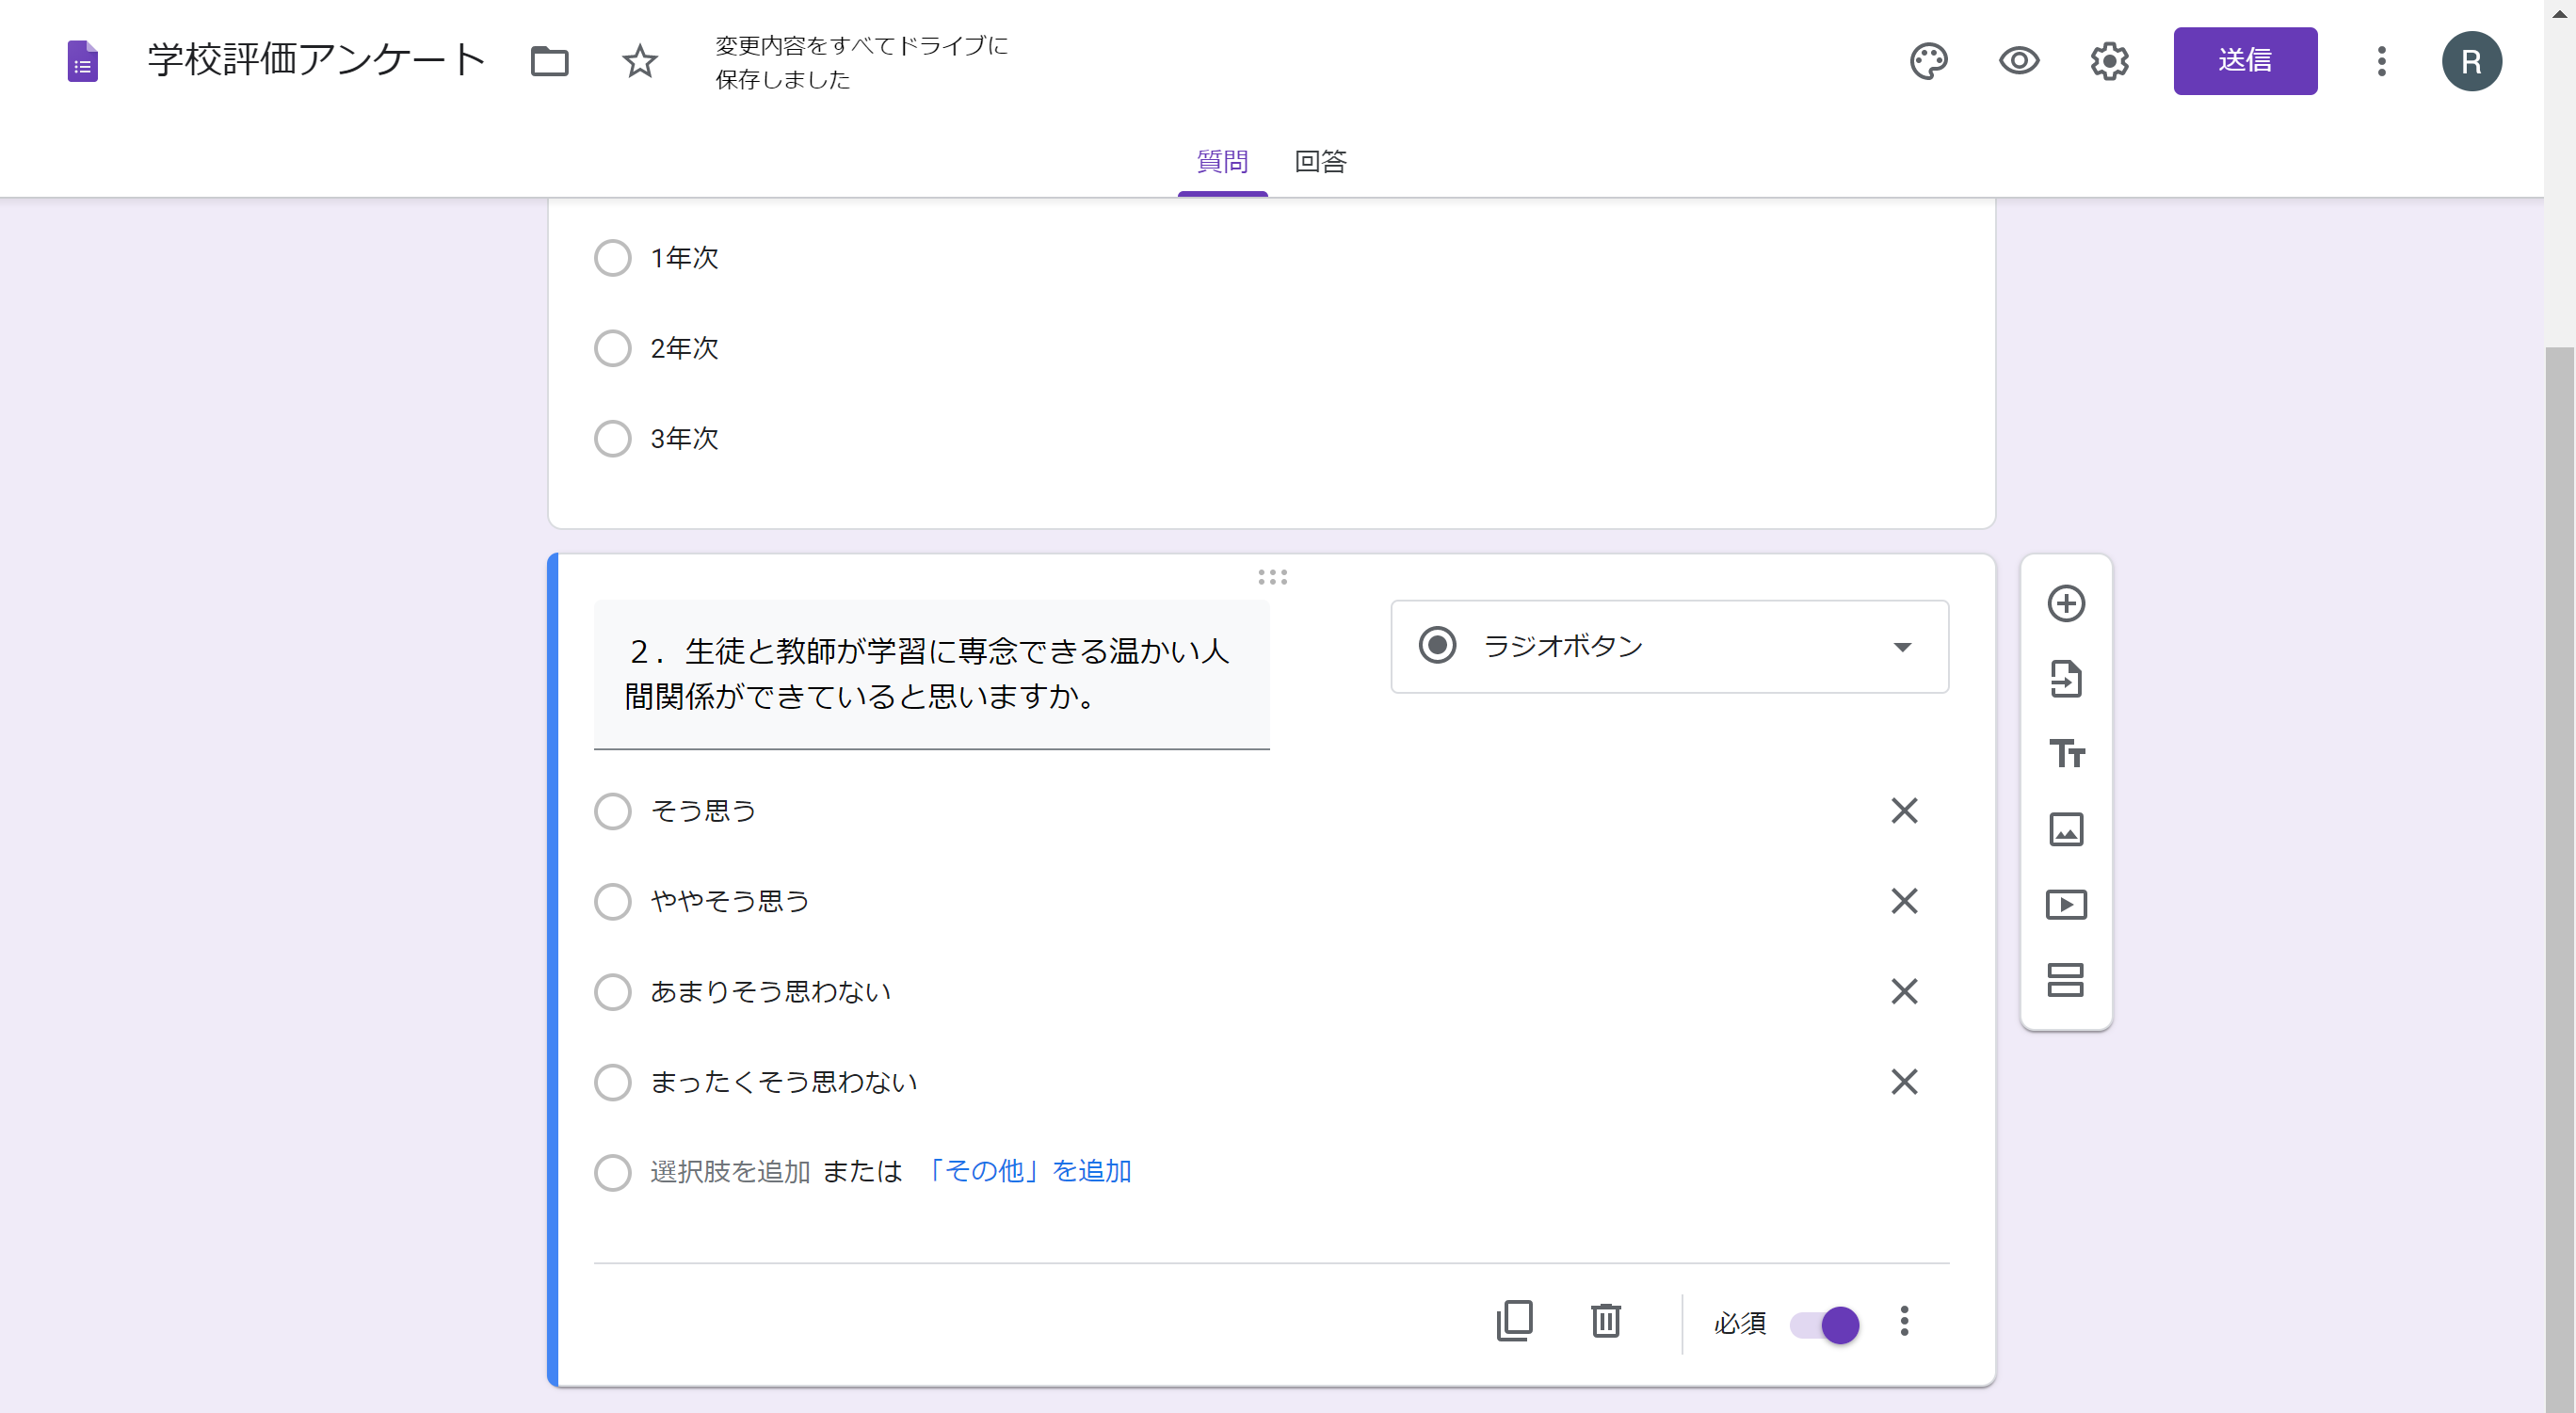Select the 1年次 radio option
The height and width of the screenshot is (1413, 2576).
pyautogui.click(x=612, y=258)
